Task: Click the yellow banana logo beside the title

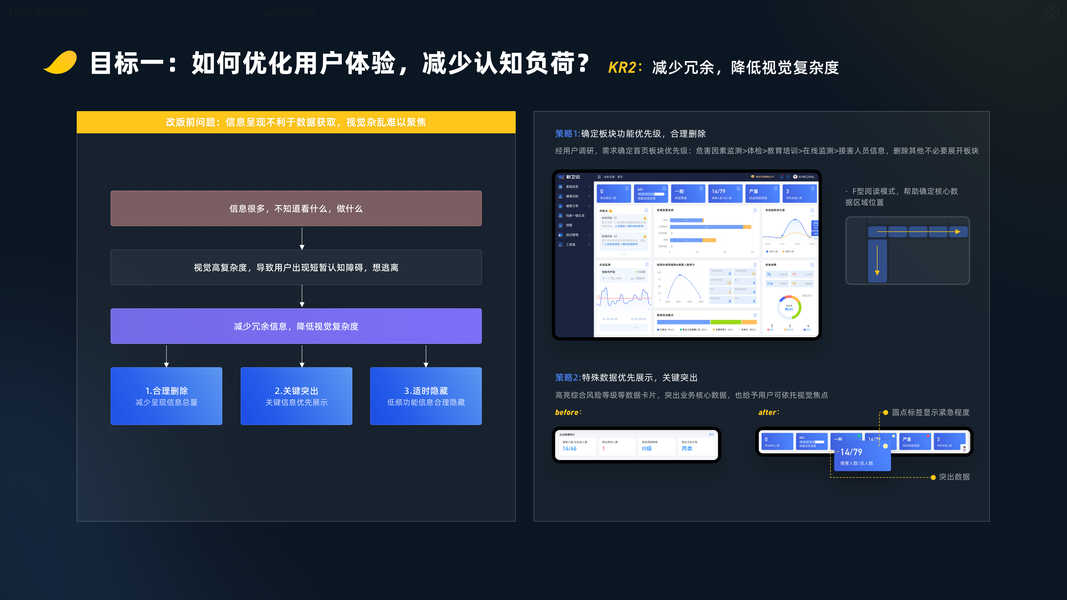Action: tap(61, 62)
